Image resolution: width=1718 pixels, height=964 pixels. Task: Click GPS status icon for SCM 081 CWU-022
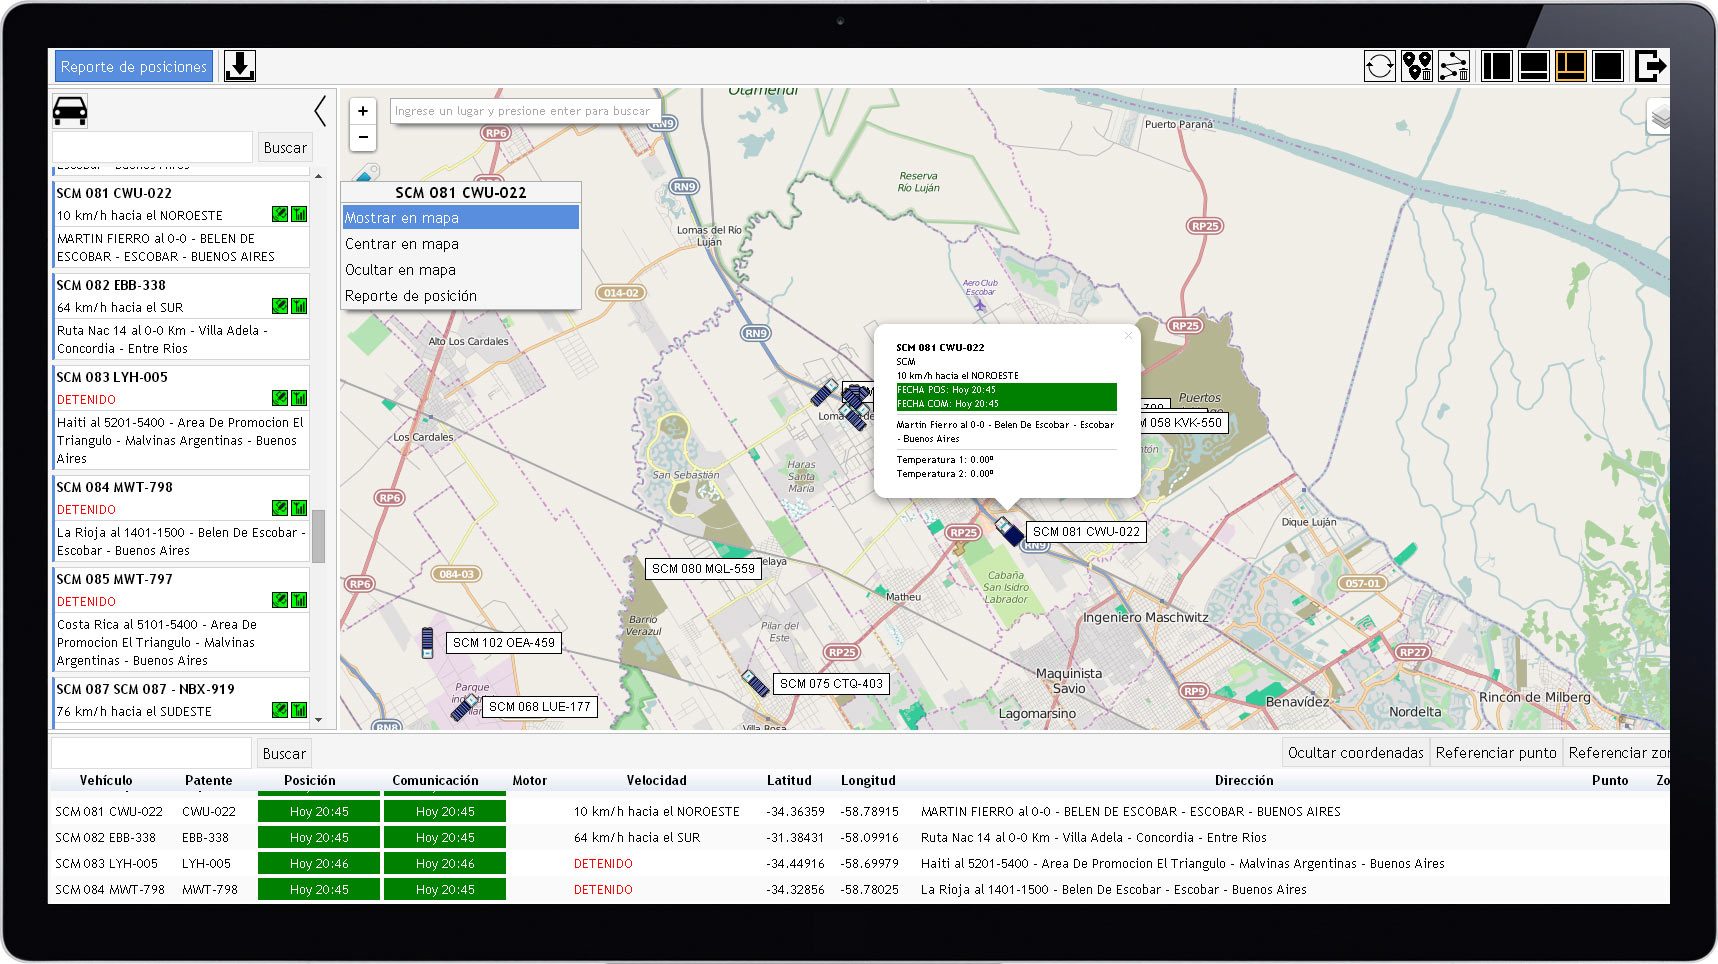click(280, 214)
